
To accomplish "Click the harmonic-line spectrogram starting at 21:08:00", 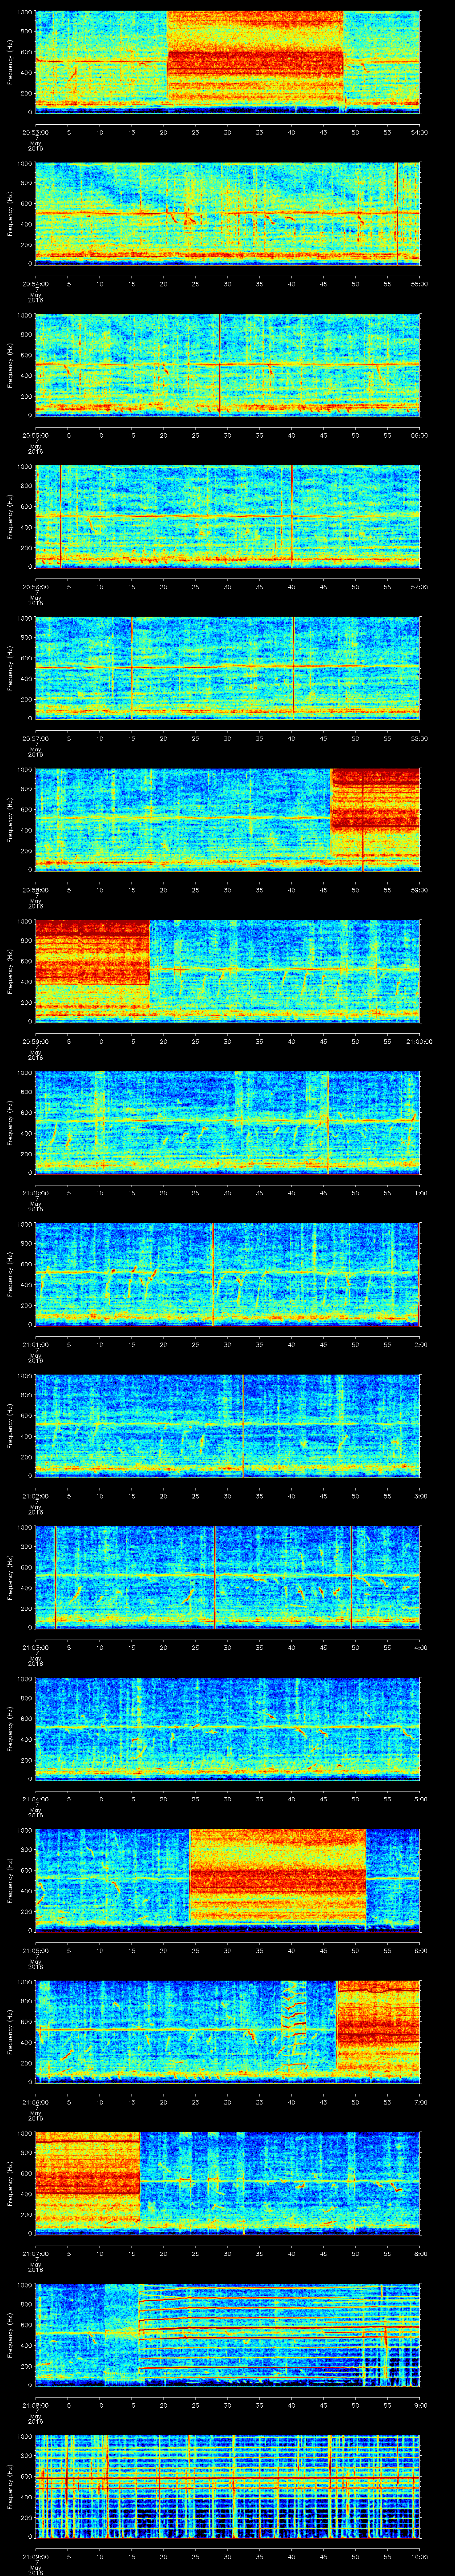I will 227,2335.
